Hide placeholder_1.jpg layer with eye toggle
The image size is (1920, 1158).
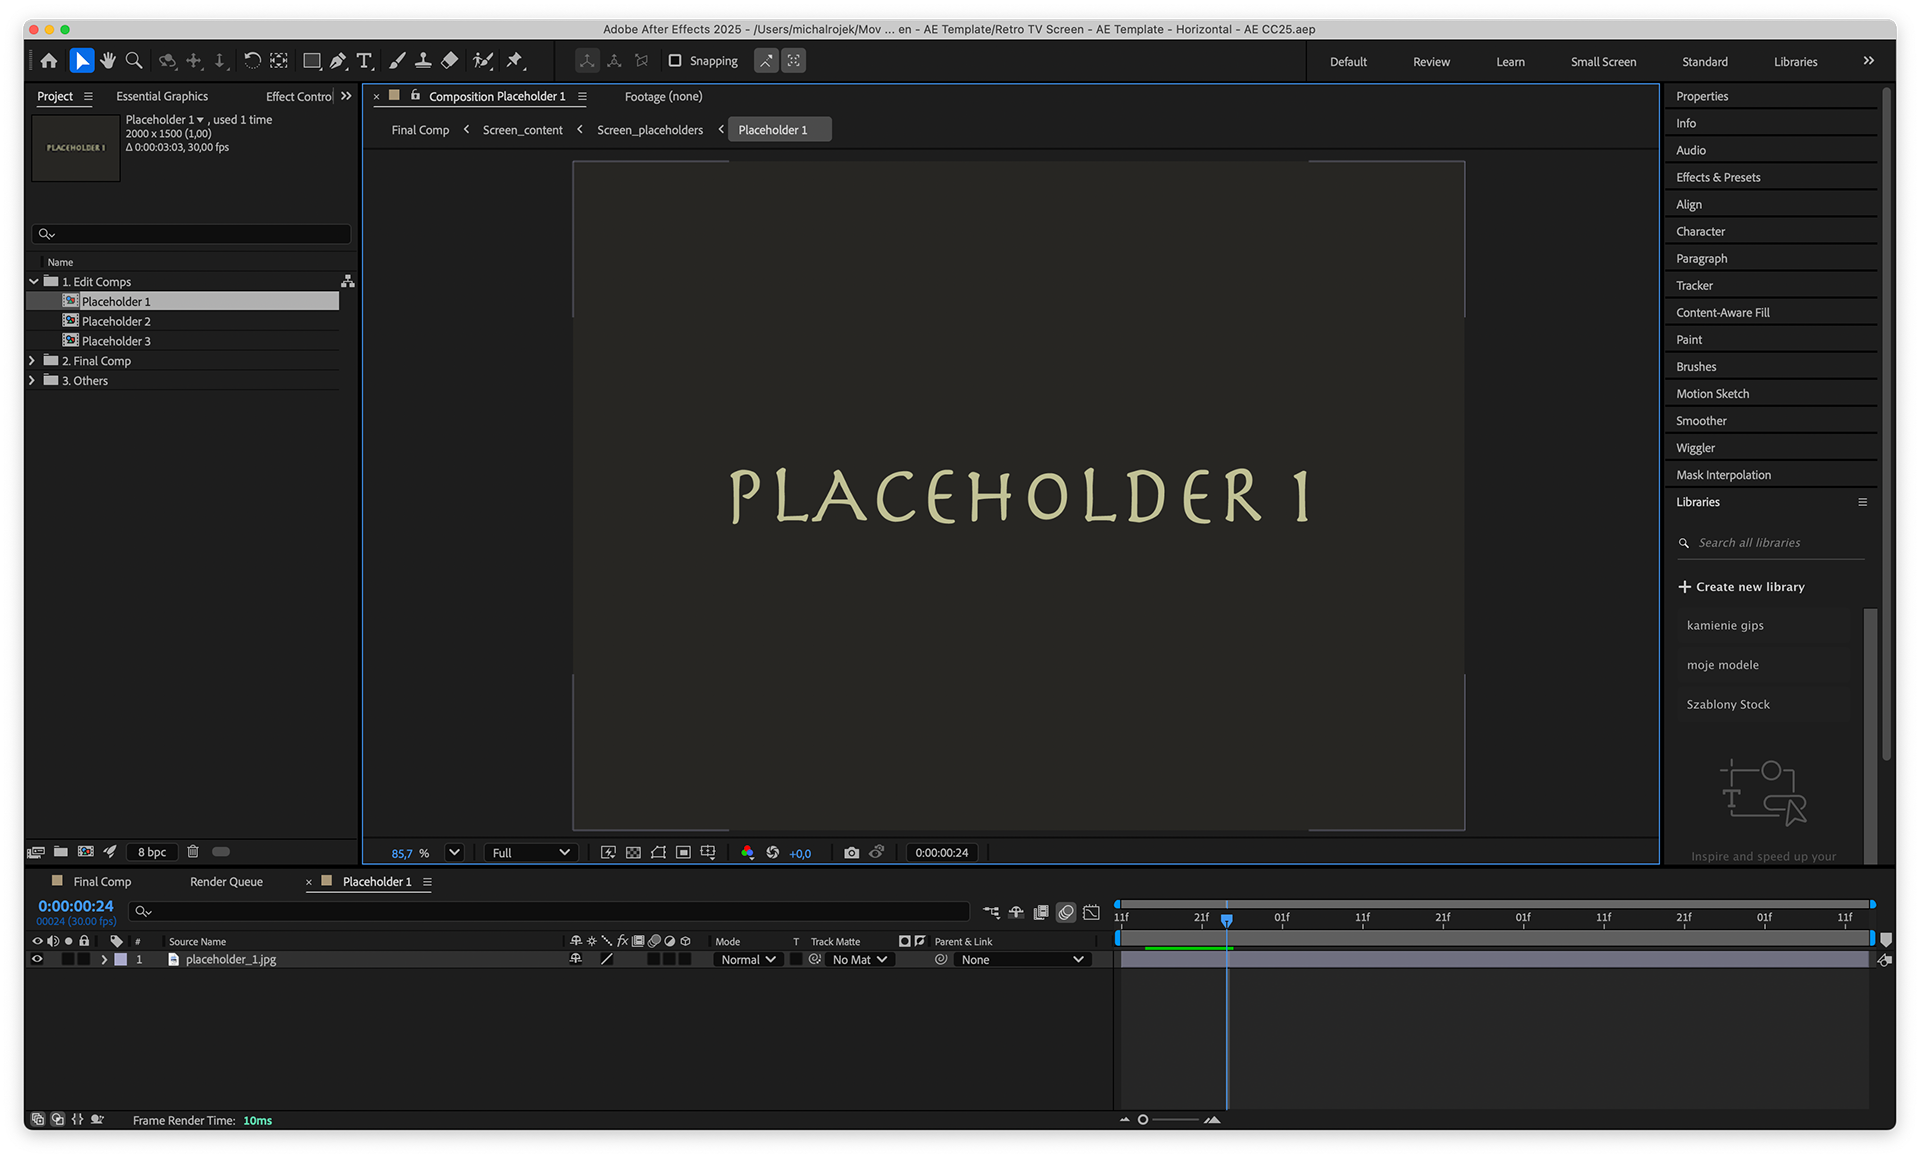pyautogui.click(x=37, y=959)
